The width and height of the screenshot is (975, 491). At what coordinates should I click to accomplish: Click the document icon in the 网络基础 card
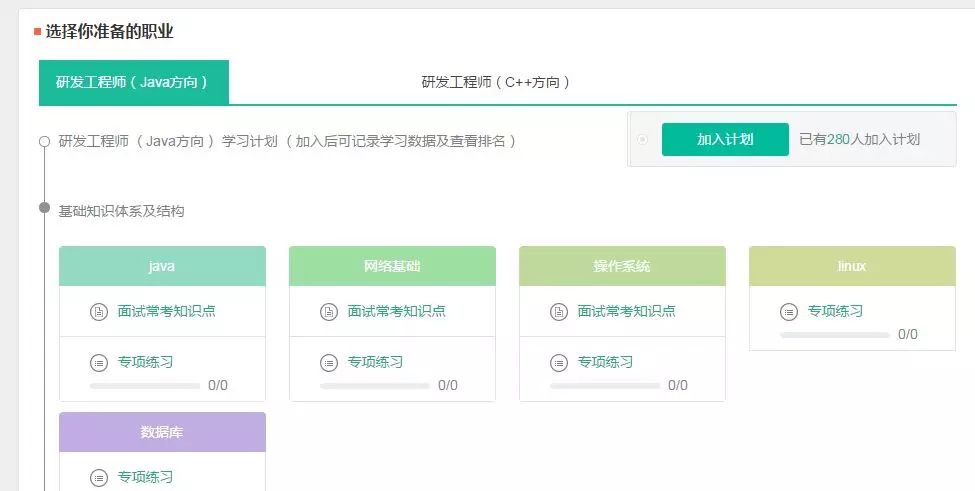329,311
